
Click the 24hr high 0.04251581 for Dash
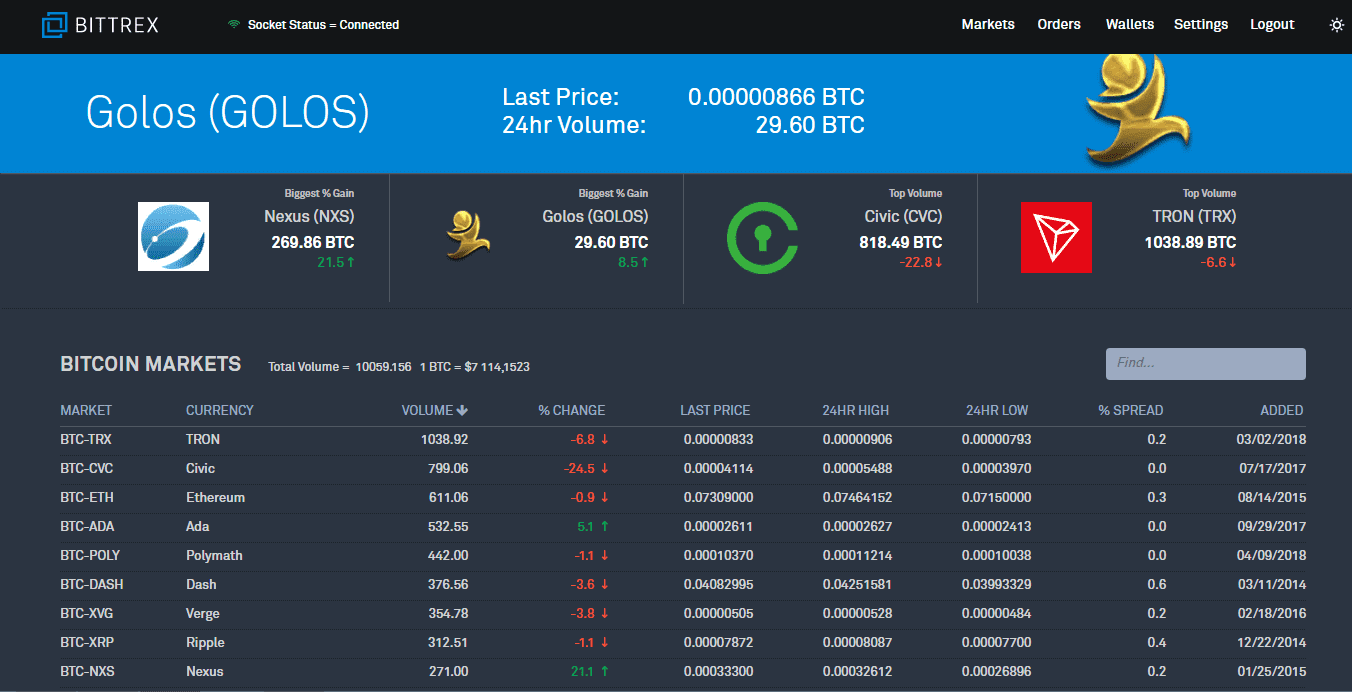click(x=857, y=584)
